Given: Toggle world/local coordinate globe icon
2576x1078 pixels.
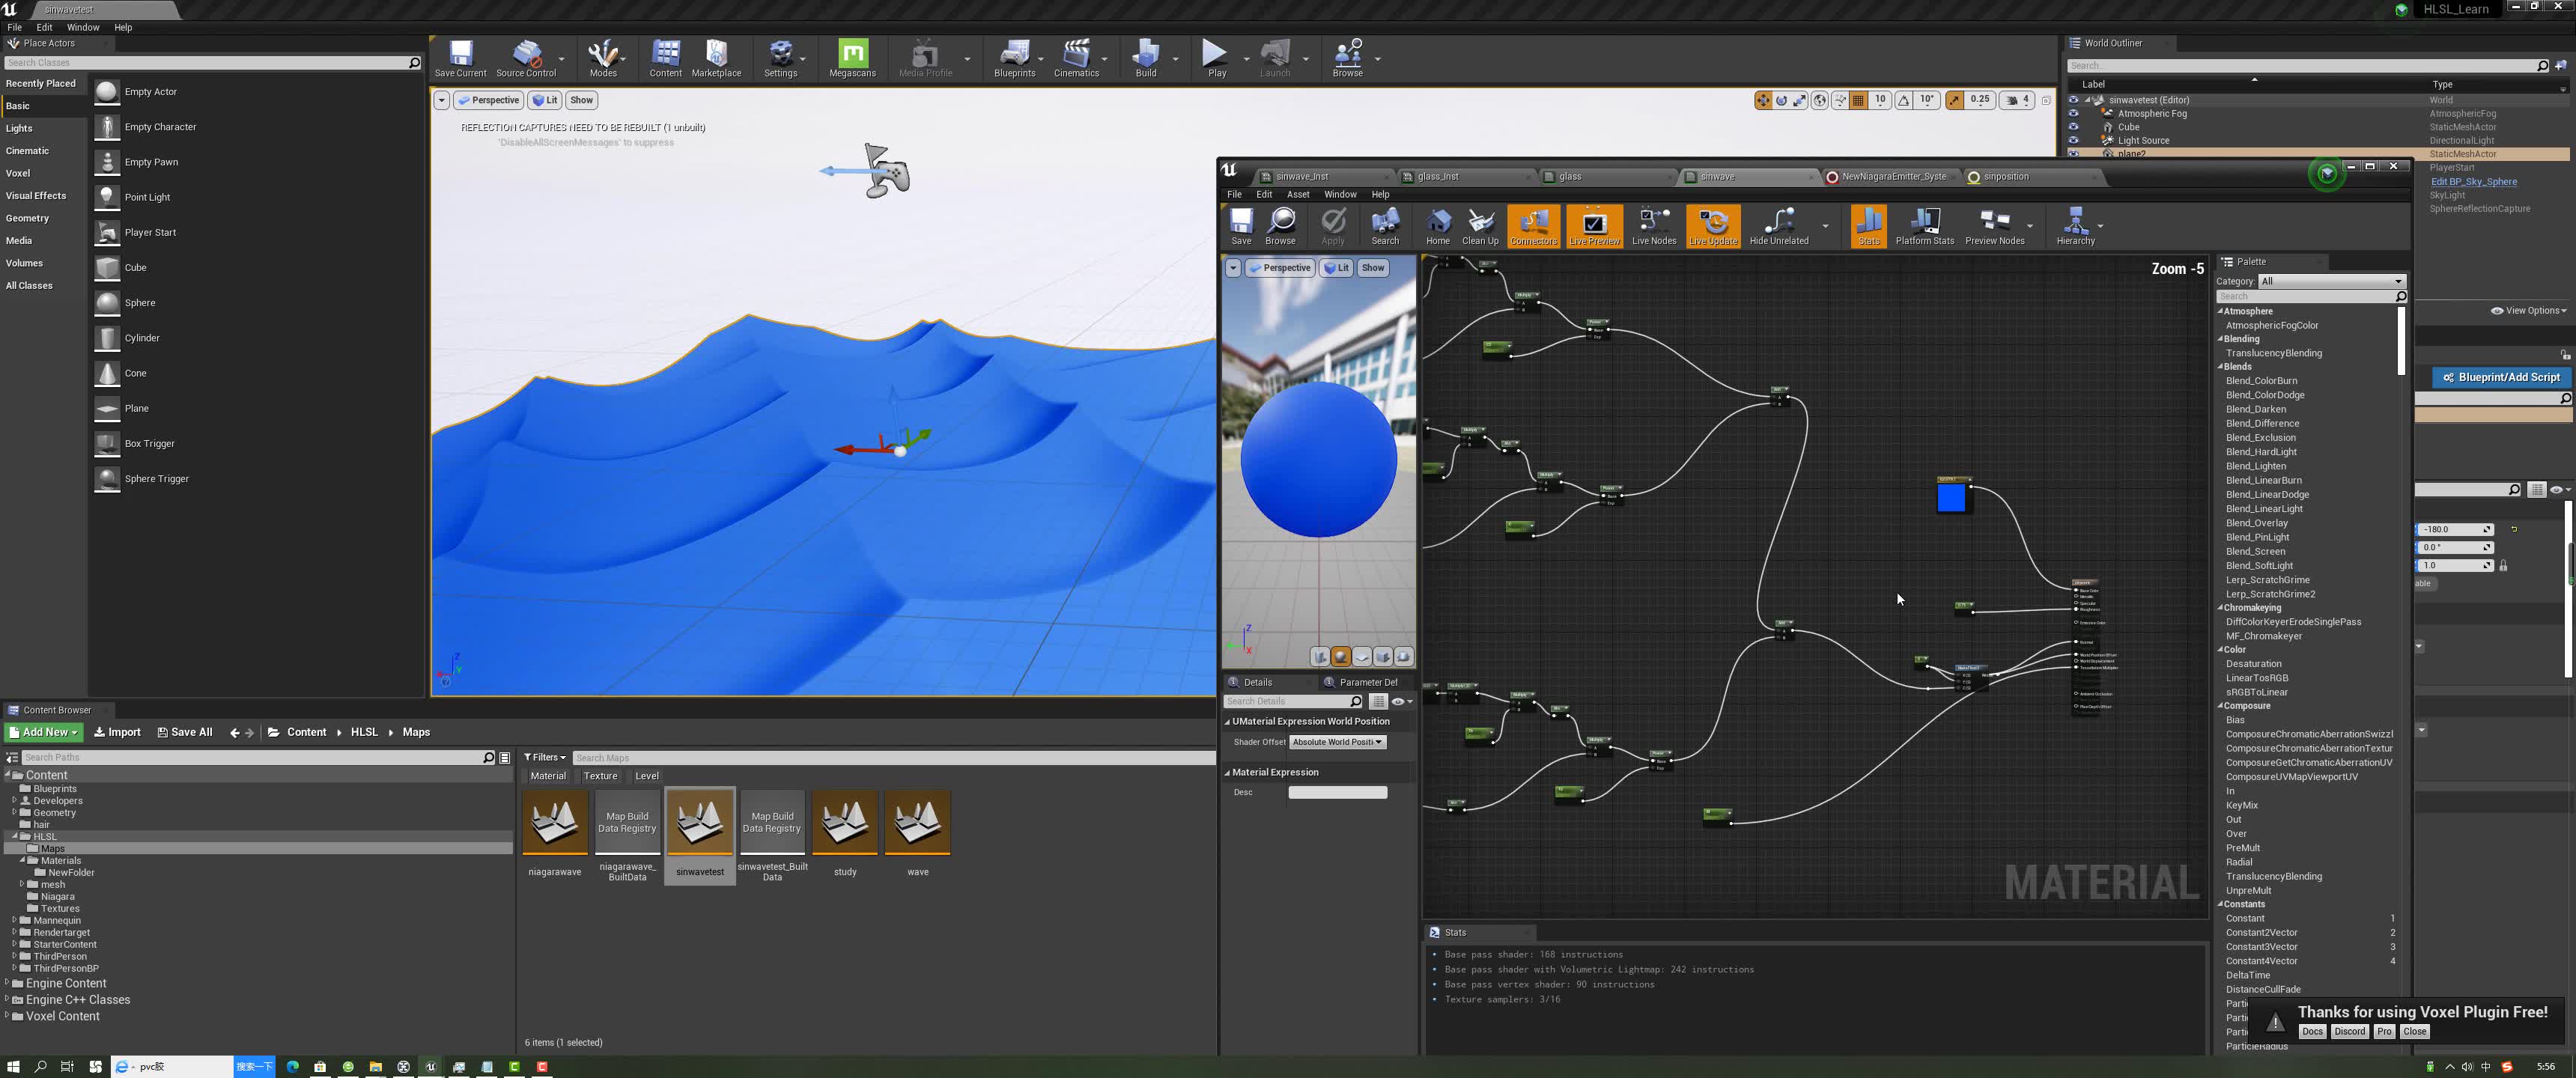Looking at the screenshot, I should [1820, 100].
